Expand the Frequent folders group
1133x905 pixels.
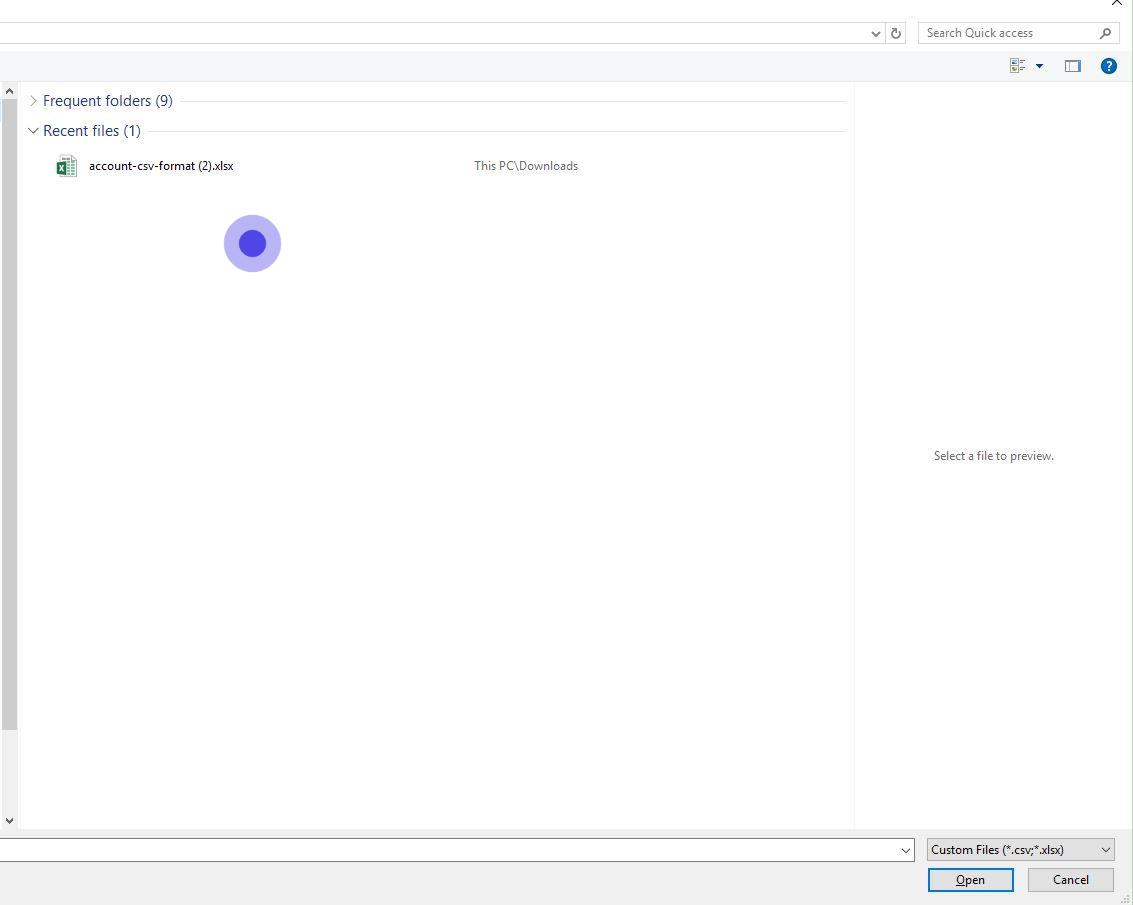[33, 101]
